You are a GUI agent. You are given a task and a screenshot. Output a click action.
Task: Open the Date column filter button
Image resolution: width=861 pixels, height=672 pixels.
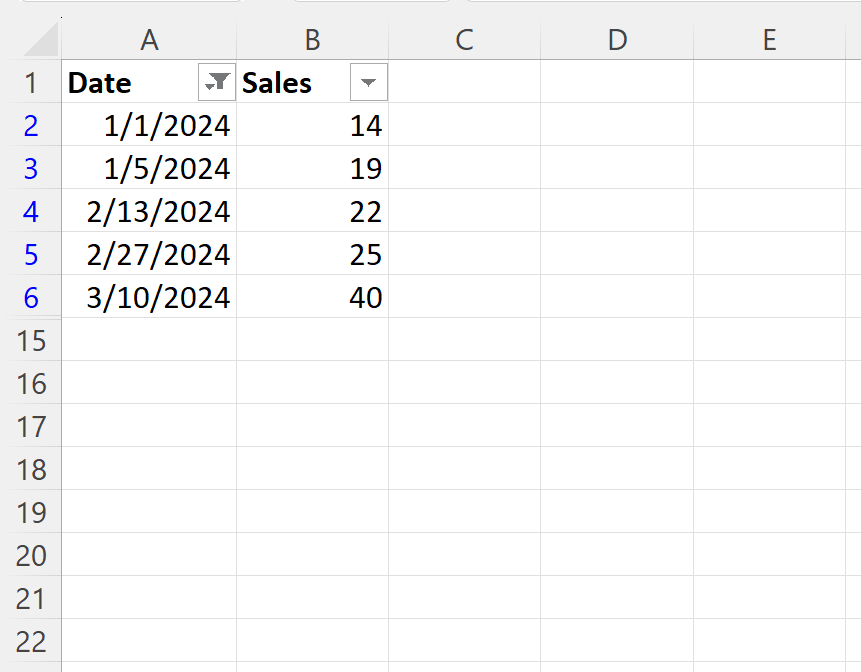tap(217, 82)
